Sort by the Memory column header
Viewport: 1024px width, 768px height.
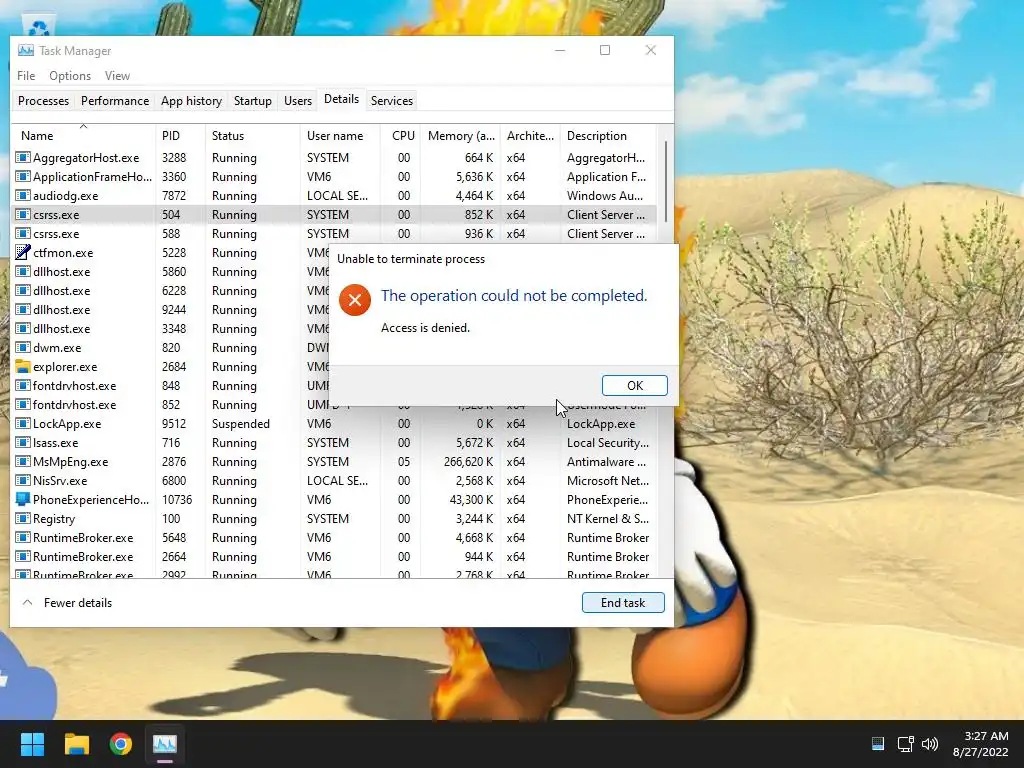[460, 135]
